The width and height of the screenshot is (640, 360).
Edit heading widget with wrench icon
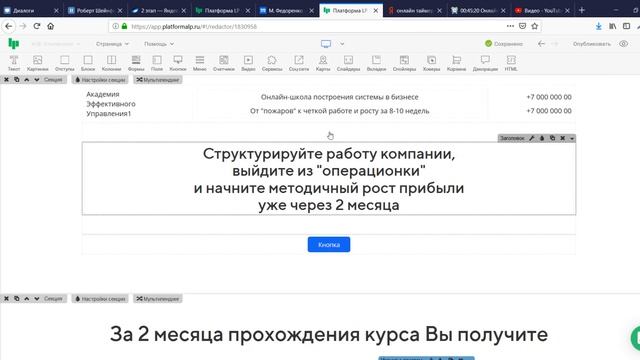click(532, 138)
